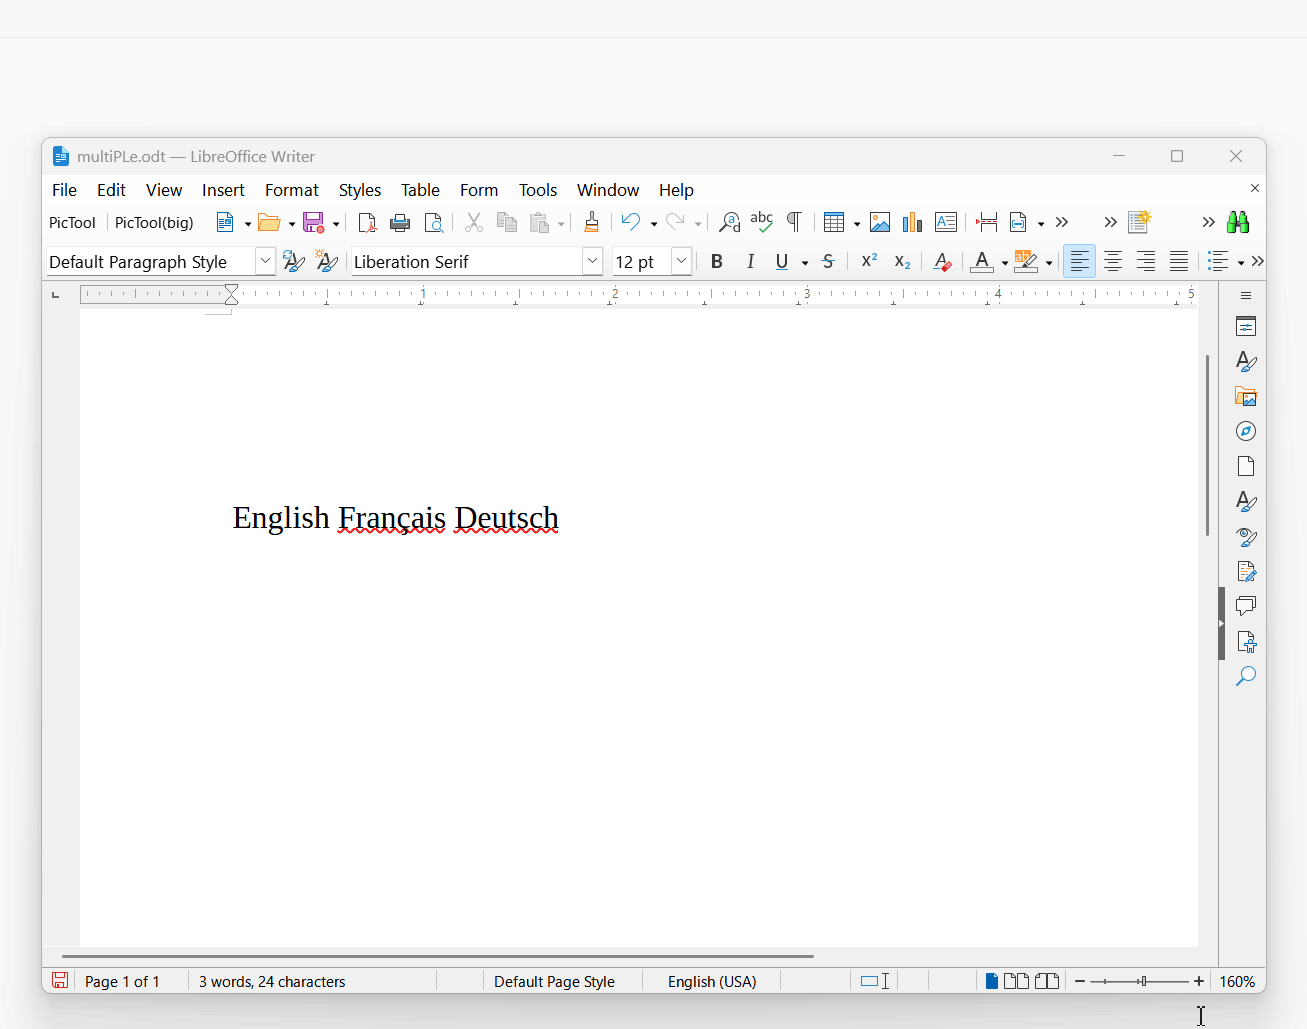Viewport: 1307px width, 1029px height.
Task: Open the recent documents arrow beside Open
Action: (292, 223)
